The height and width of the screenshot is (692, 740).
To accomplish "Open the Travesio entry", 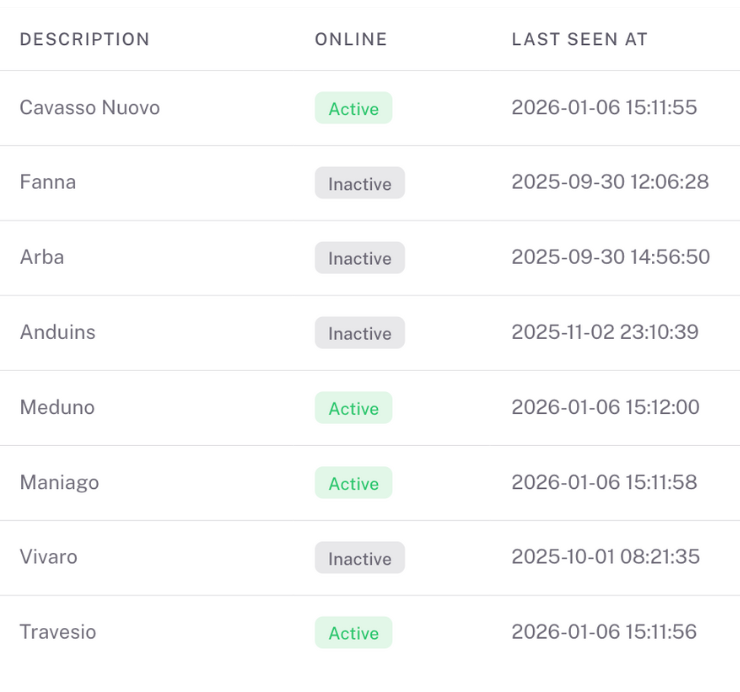I will (58, 632).
